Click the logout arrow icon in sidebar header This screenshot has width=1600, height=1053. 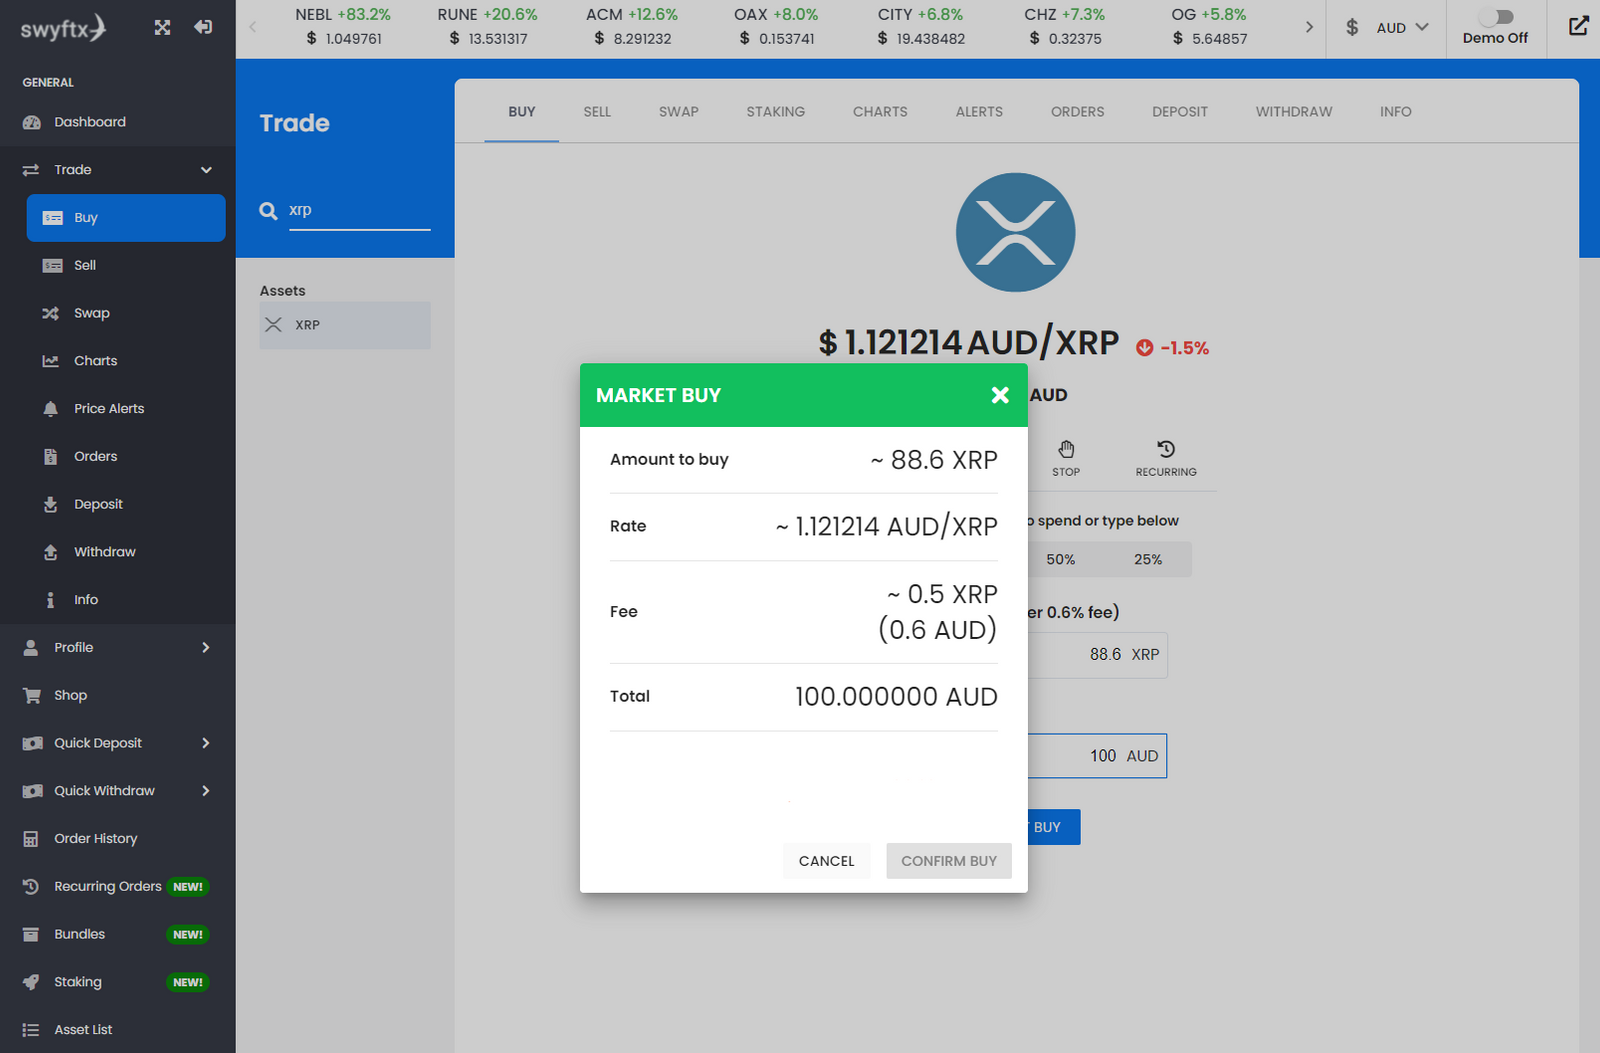tap(203, 27)
